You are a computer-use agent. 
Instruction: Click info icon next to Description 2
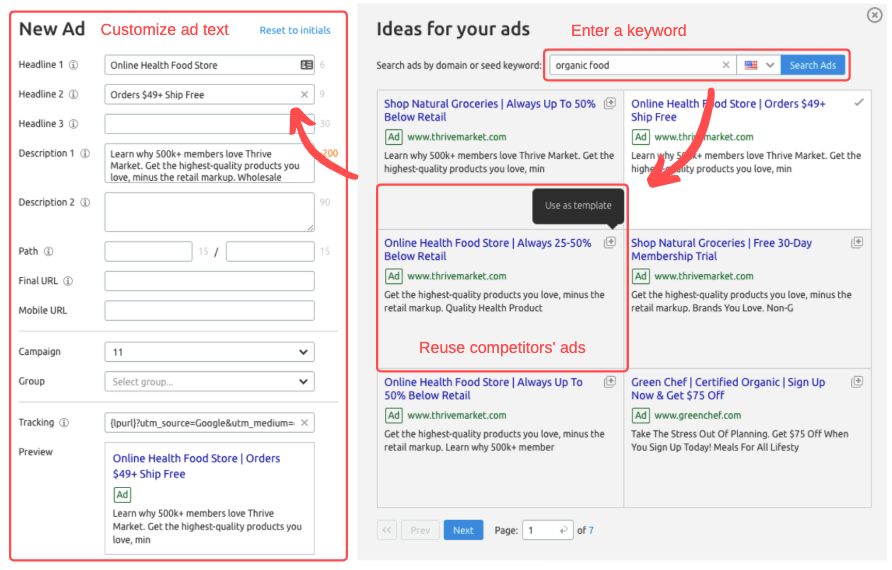[x=85, y=203]
